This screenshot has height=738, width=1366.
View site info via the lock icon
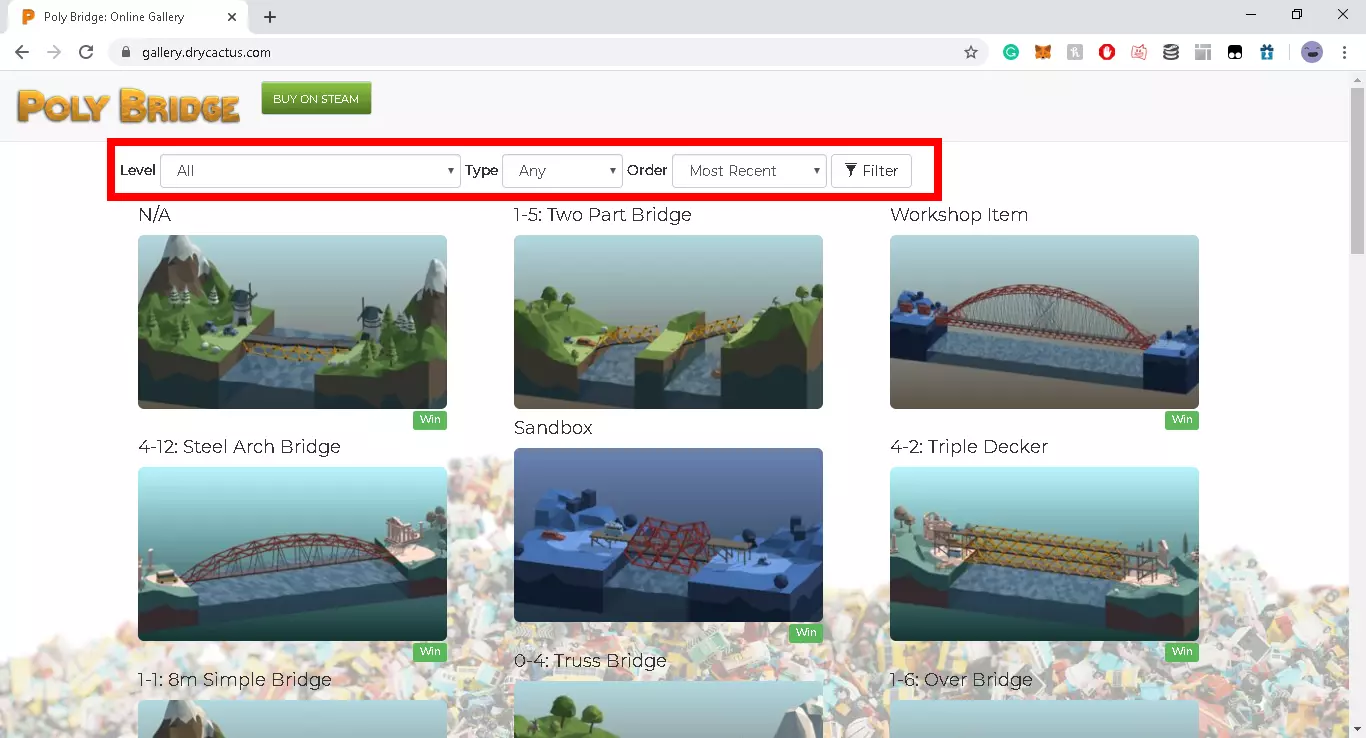[x=126, y=52]
